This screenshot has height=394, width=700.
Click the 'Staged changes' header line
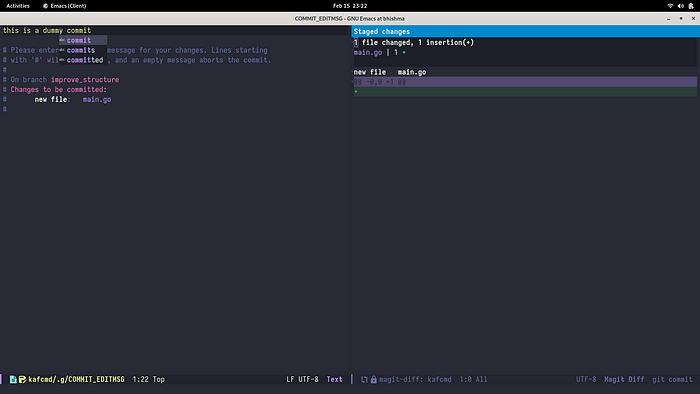tap(525, 32)
